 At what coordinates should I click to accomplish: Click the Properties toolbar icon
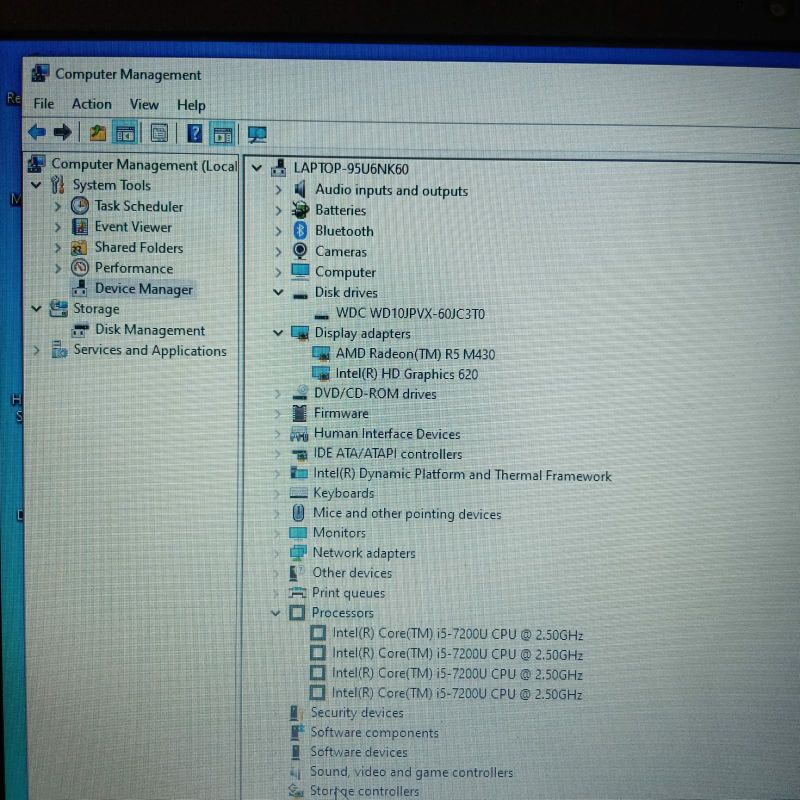[x=159, y=133]
